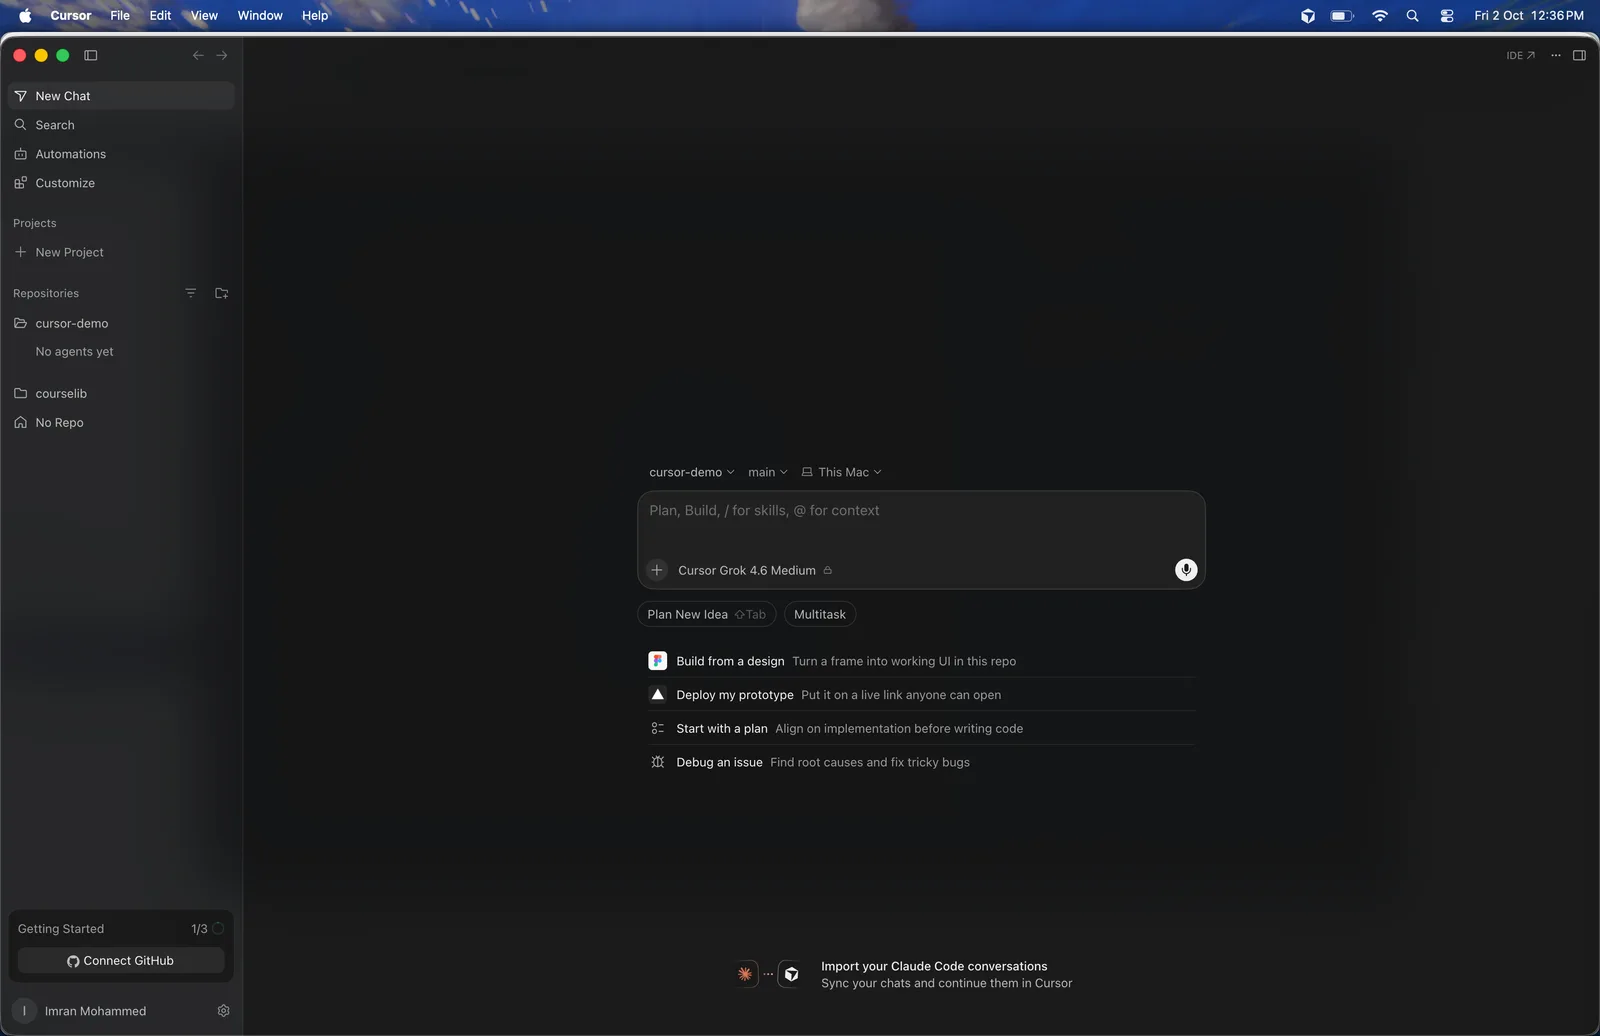Create a New Project
This screenshot has height=1036, width=1600.
pyautogui.click(x=121, y=252)
